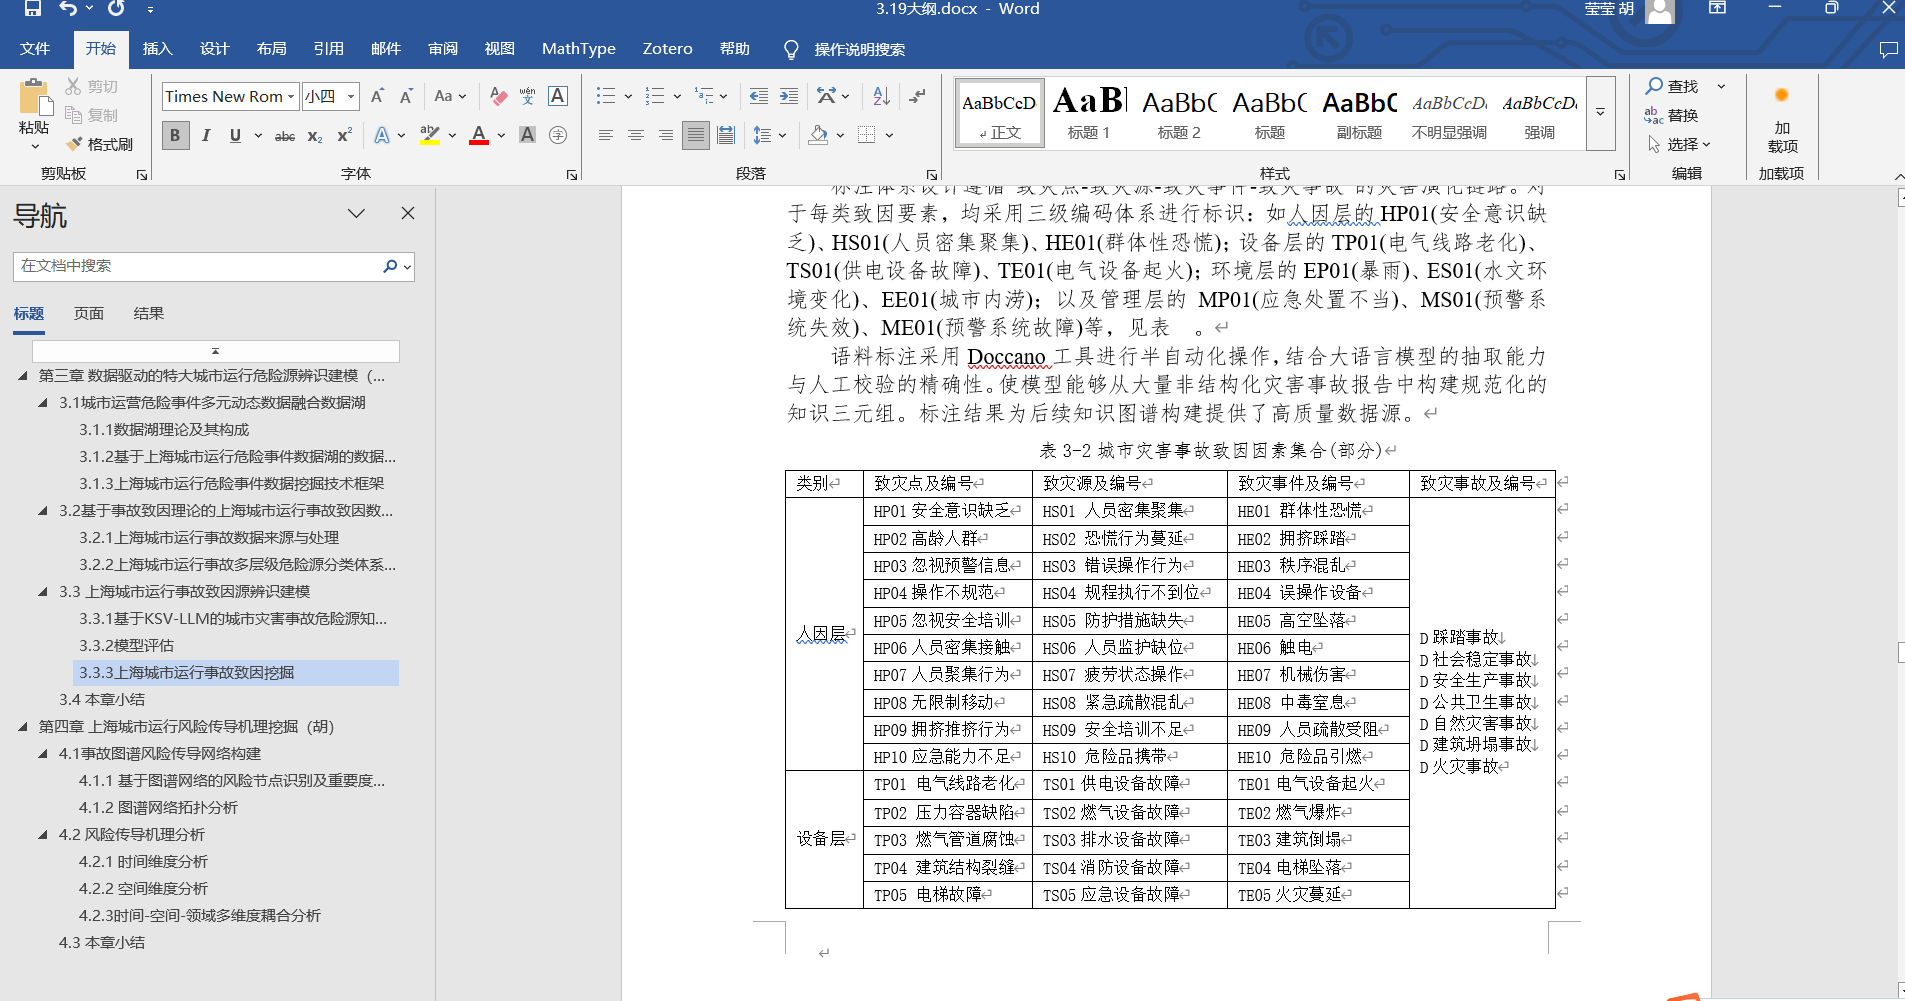Decrease paragraph indent
Image resolution: width=1905 pixels, height=1001 pixels.
click(759, 96)
